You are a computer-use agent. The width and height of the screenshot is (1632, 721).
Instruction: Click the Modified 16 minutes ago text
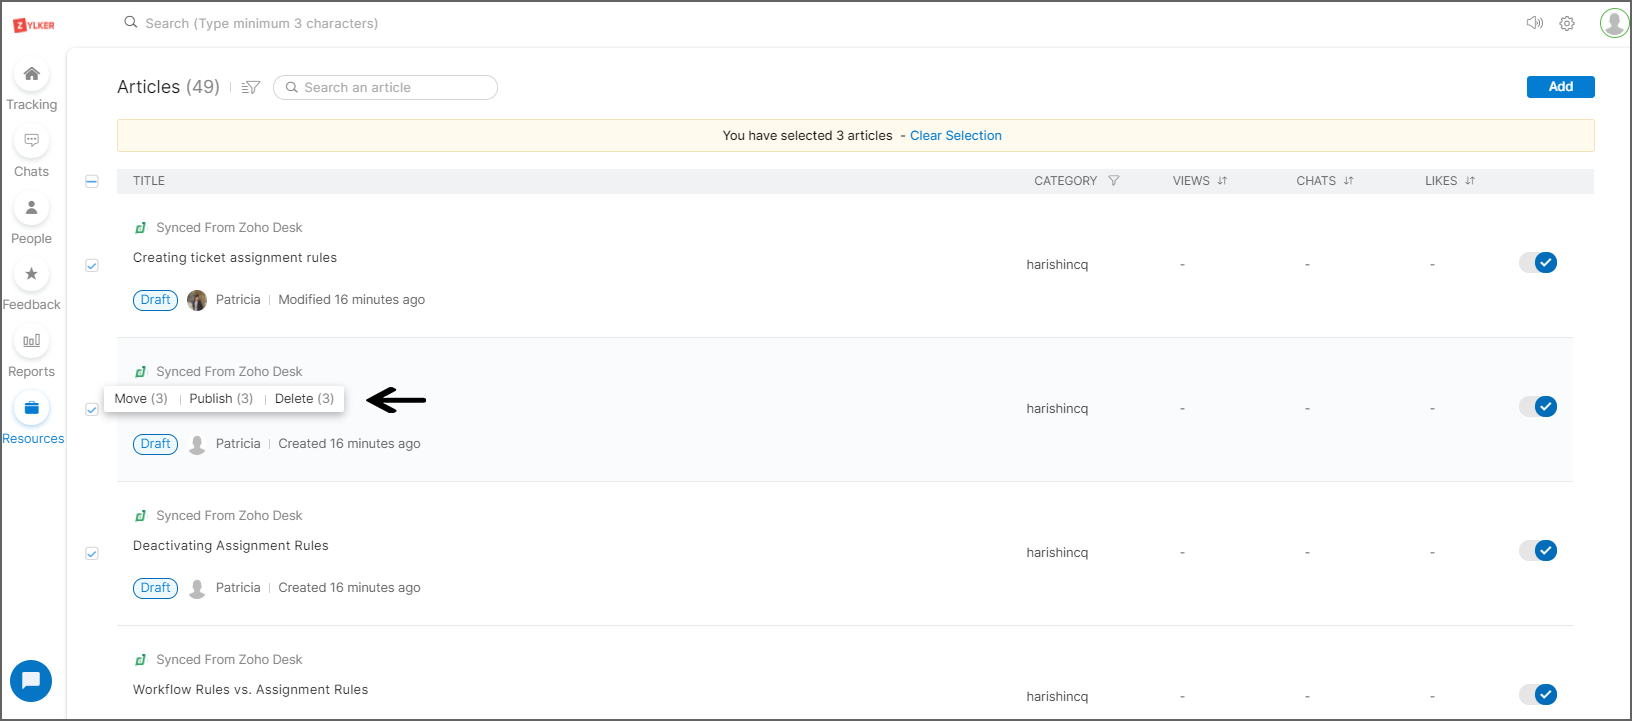[352, 300]
